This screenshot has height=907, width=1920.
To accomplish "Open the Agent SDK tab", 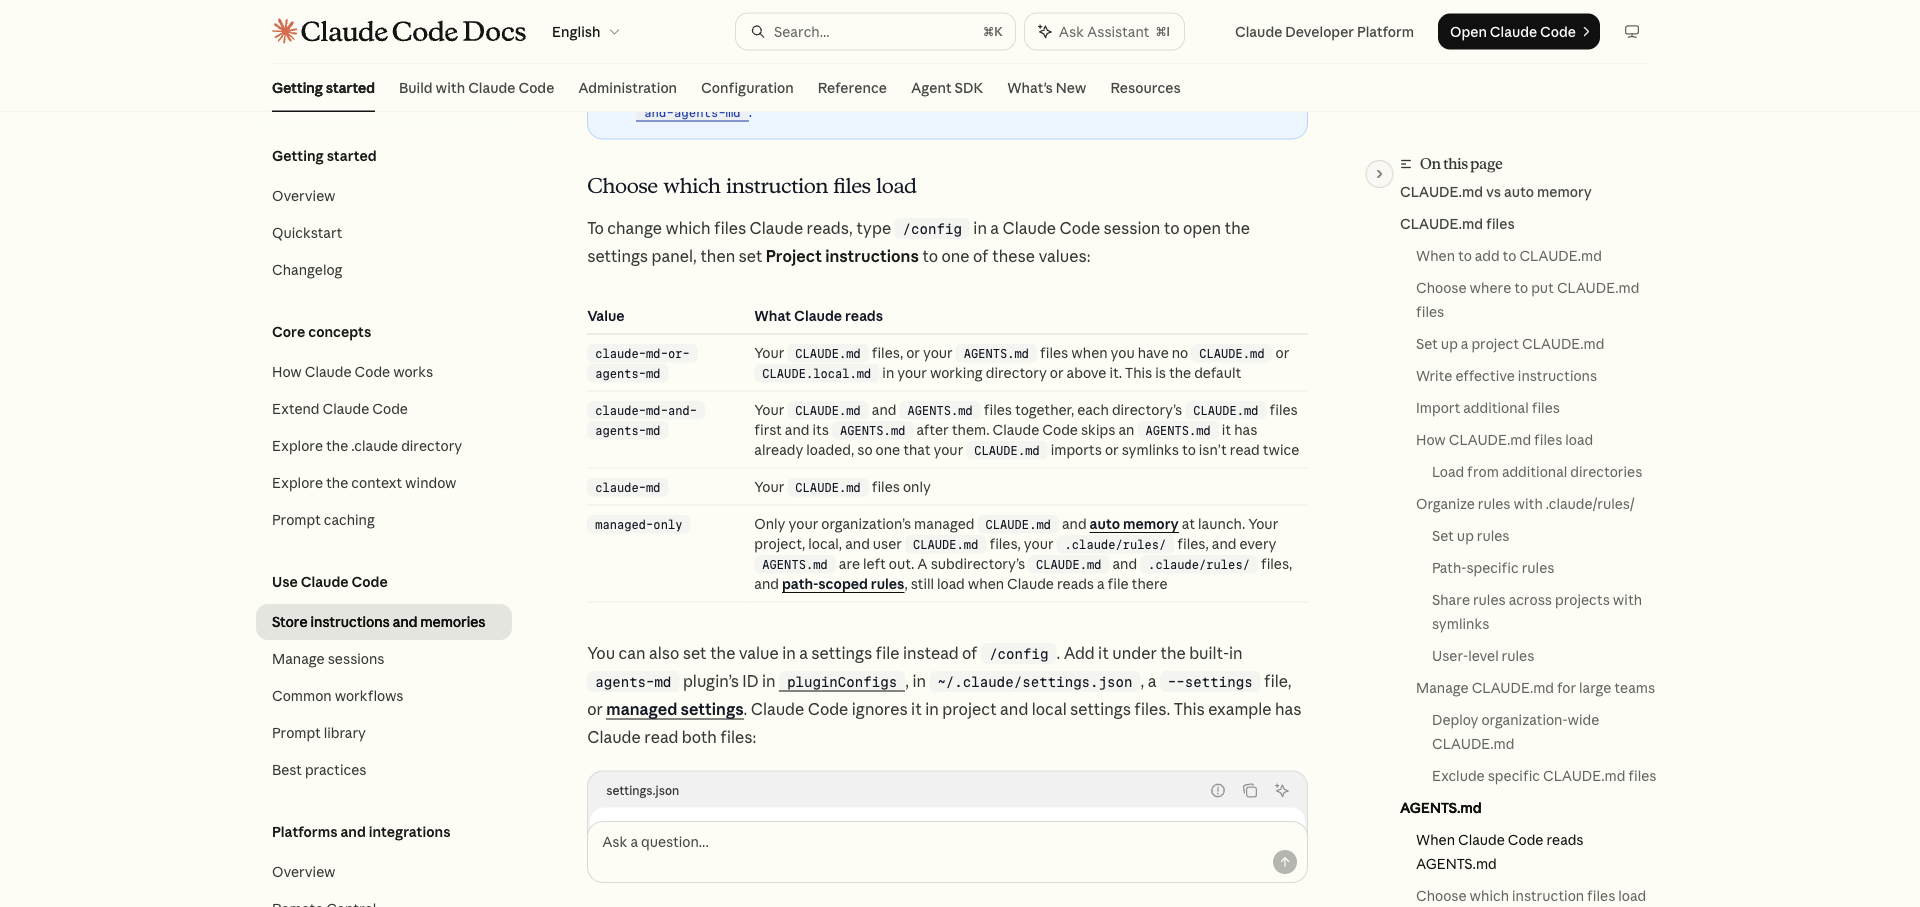I will pyautogui.click(x=947, y=88).
